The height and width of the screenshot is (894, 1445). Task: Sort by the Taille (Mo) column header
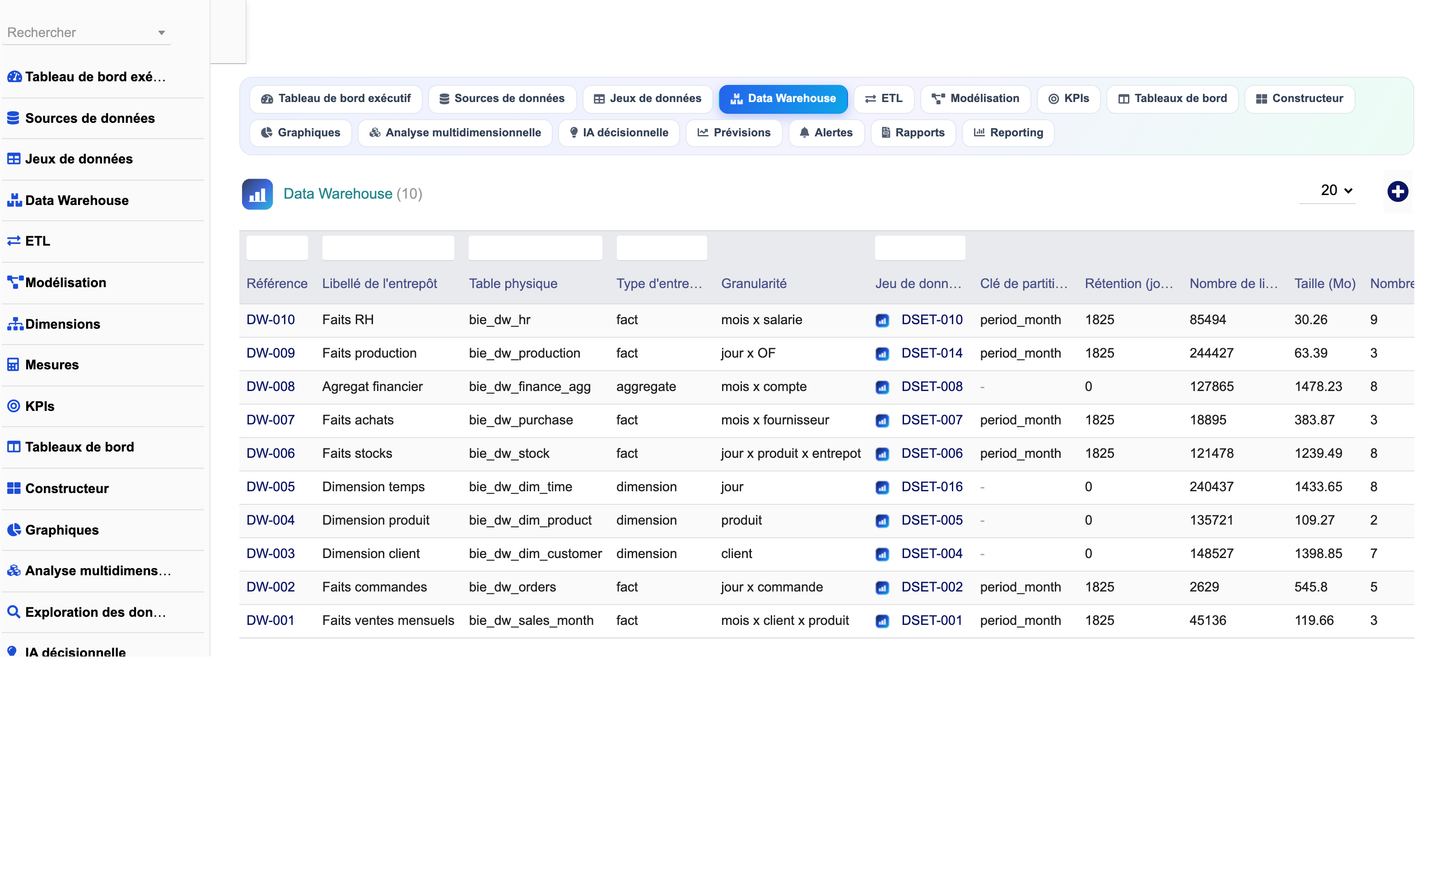point(1325,284)
